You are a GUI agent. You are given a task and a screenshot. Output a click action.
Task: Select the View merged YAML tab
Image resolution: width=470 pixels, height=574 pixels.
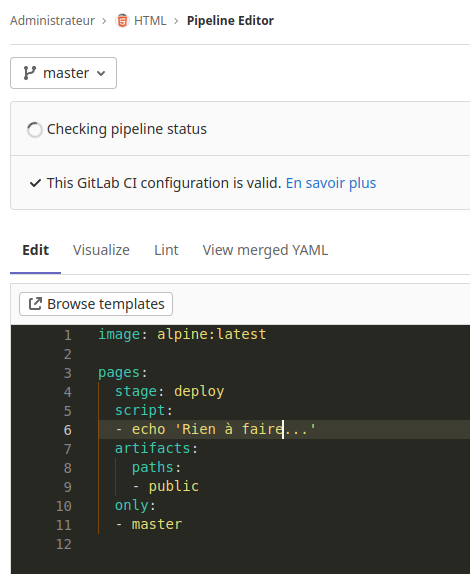click(x=265, y=250)
